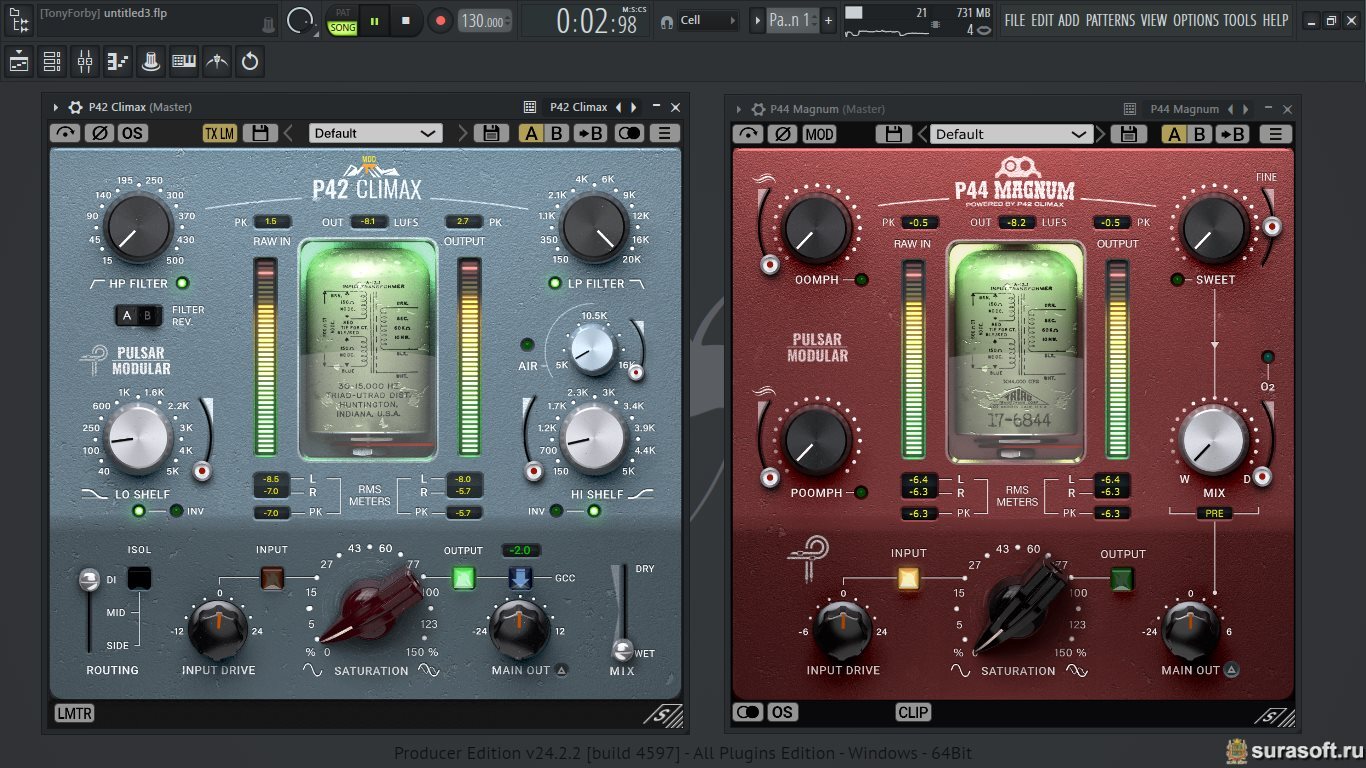This screenshot has height=768, width=1366.
Task: Open P42 Climax hamburger menu
Action: tap(664, 133)
